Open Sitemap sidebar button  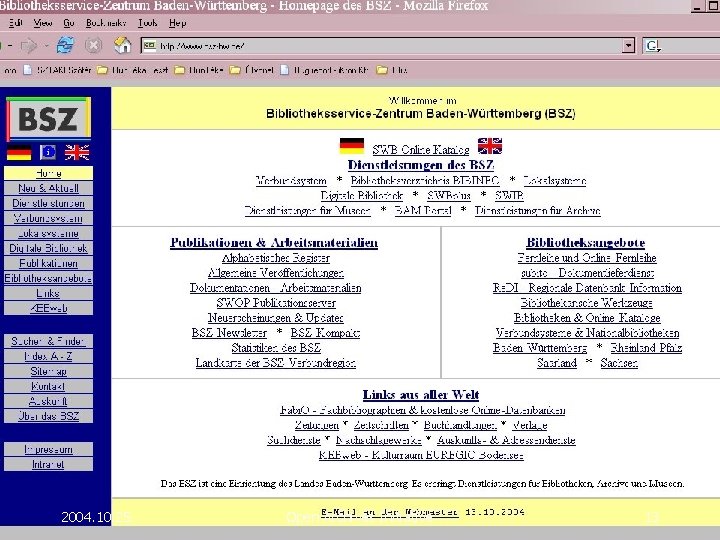tap(48, 371)
